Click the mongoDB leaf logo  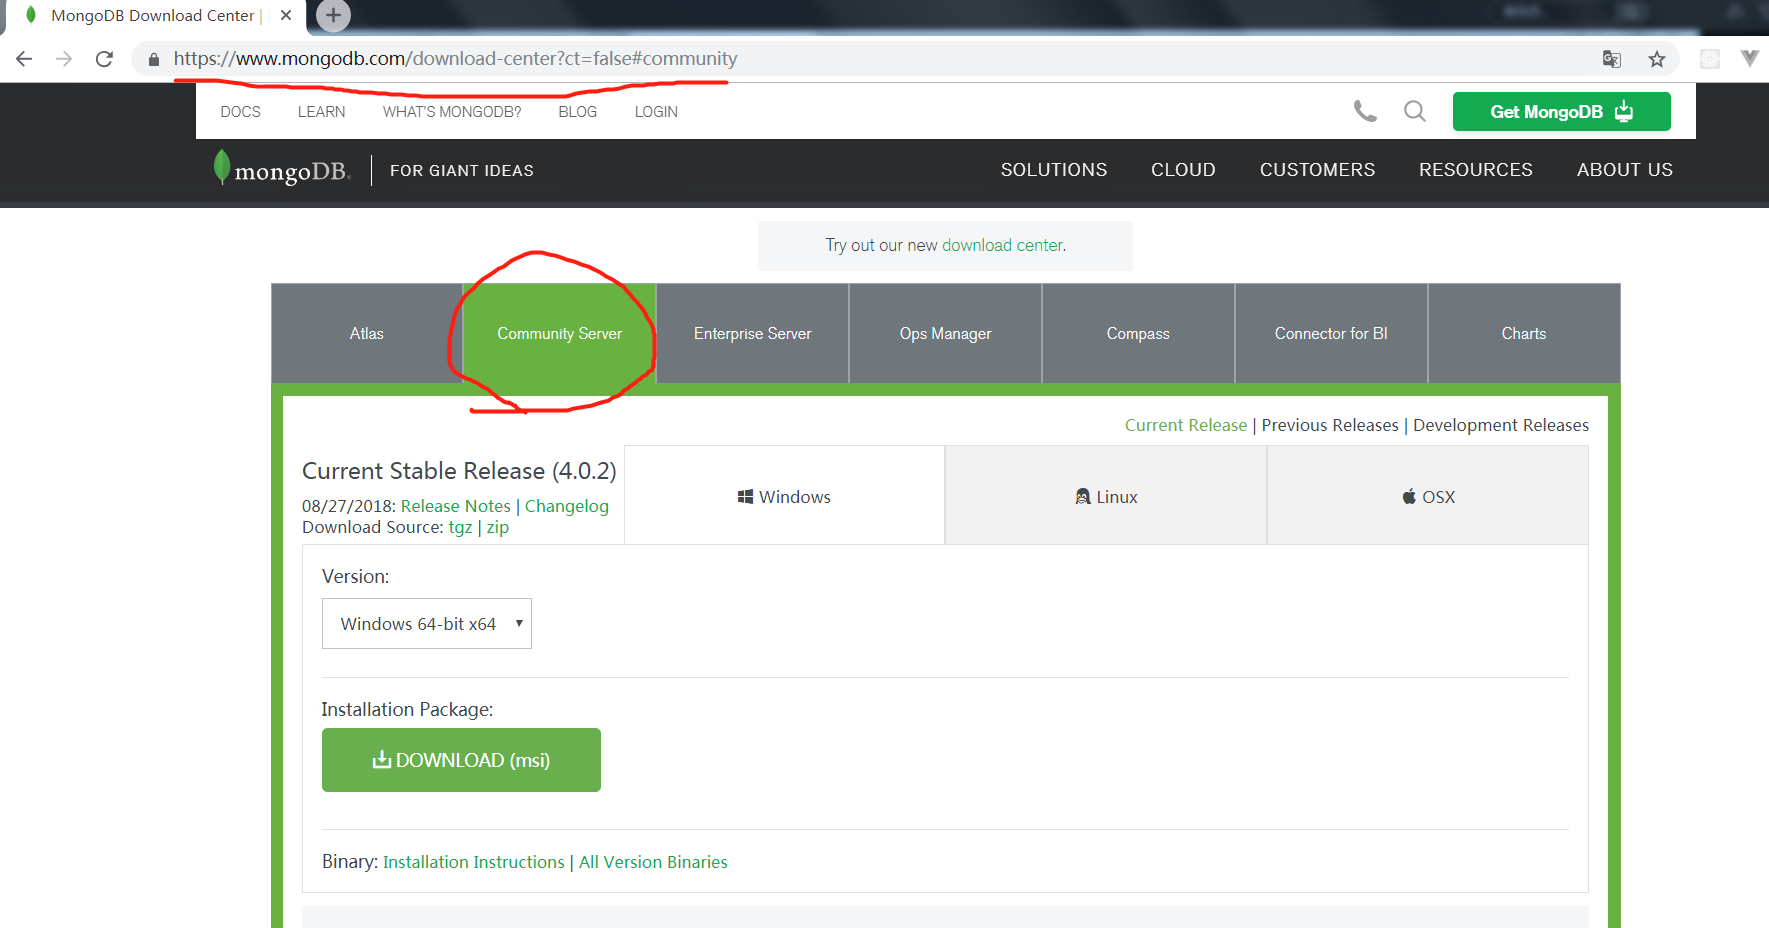[282, 170]
